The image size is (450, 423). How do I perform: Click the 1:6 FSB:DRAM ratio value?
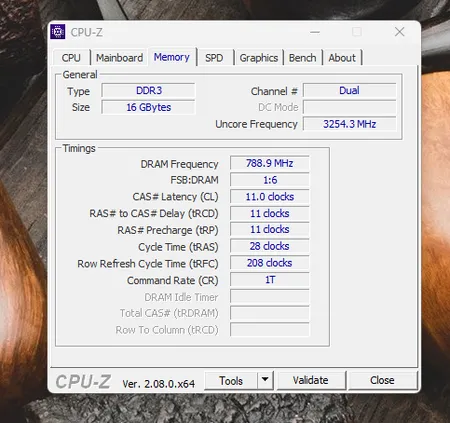pos(270,180)
